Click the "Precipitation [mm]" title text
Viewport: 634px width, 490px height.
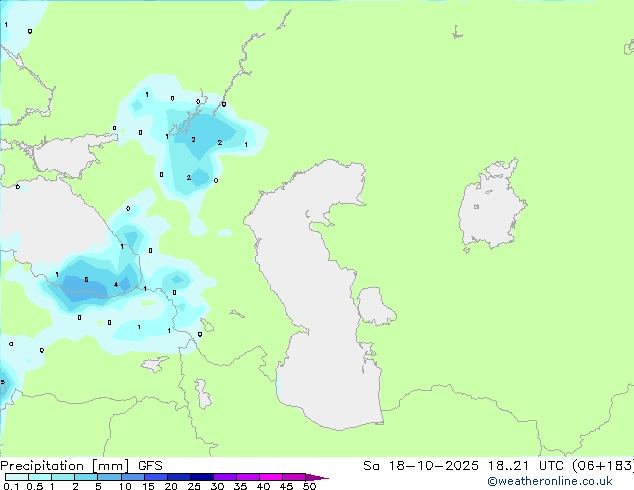pyautogui.click(x=65, y=466)
